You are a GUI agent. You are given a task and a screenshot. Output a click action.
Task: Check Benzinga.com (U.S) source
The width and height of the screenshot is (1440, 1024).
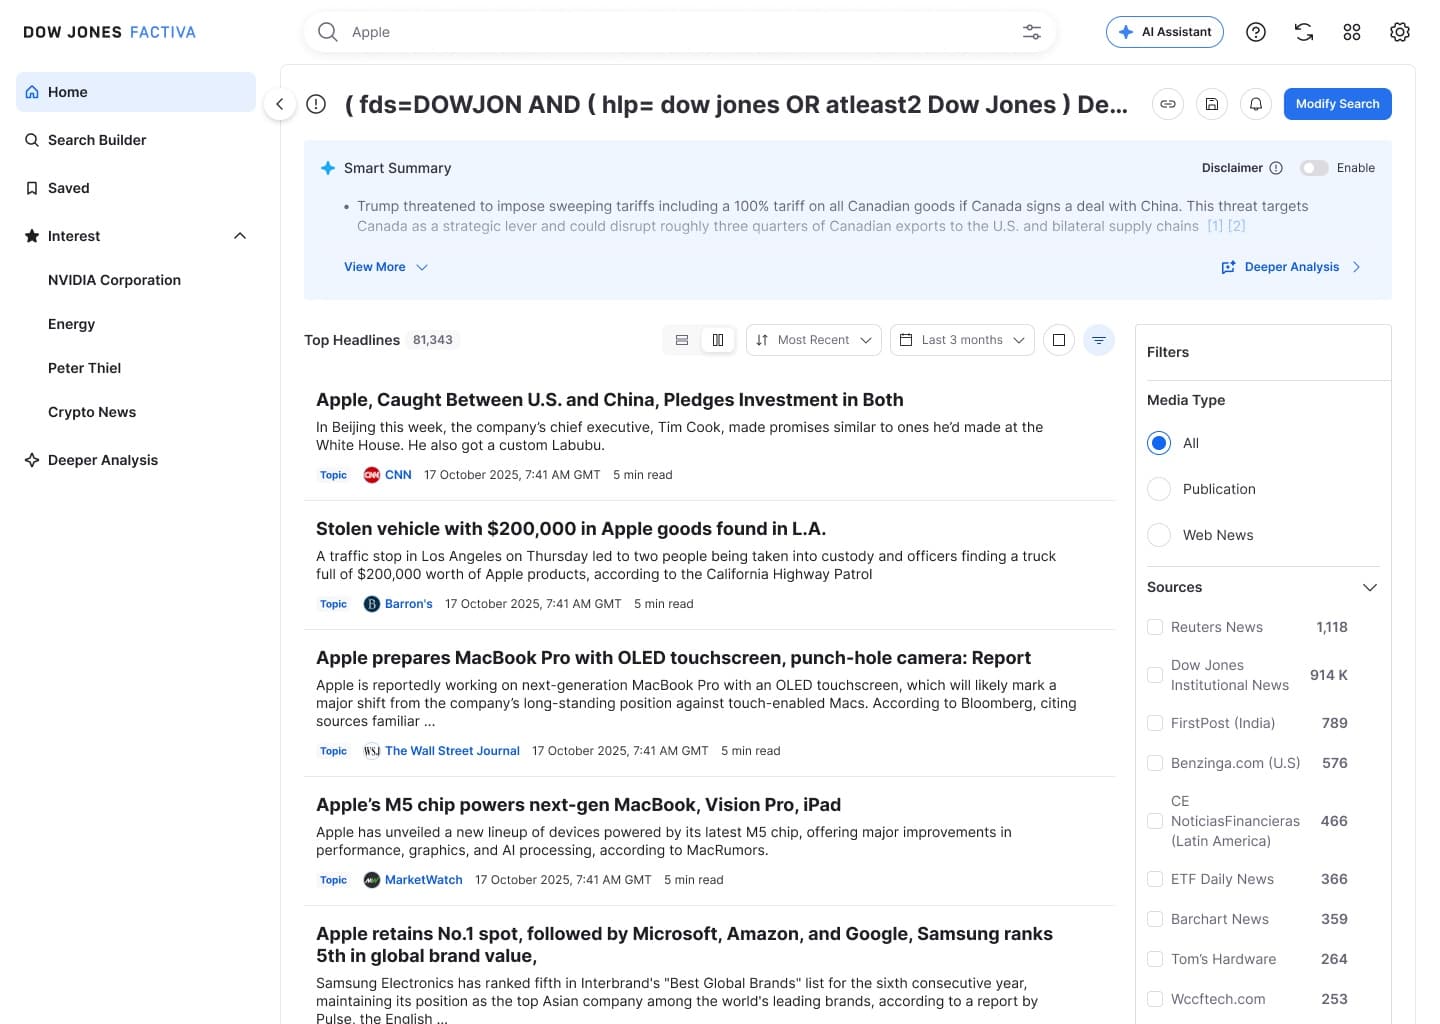pos(1155,763)
